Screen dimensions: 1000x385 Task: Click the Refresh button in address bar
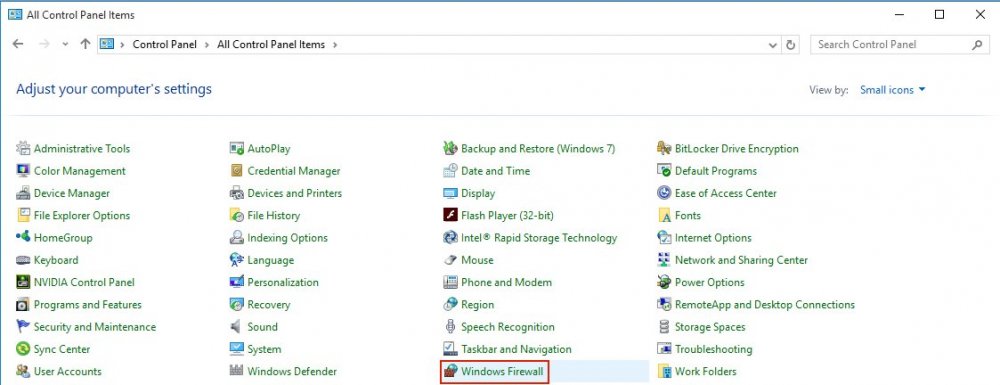pyautogui.click(x=791, y=45)
